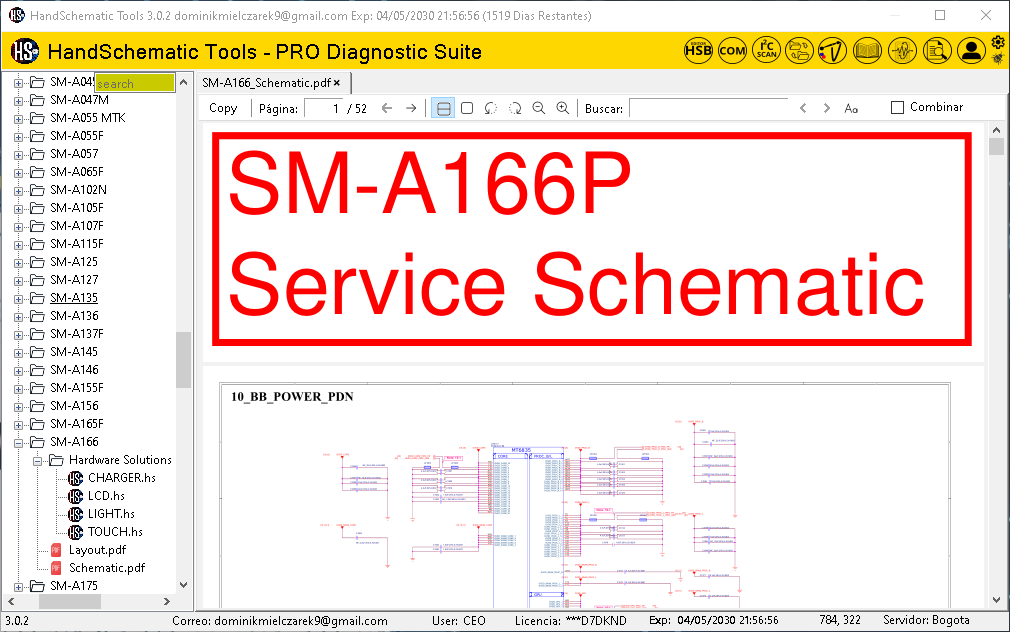
Task: Open the multimeter probe tool icon
Action: coord(832,50)
